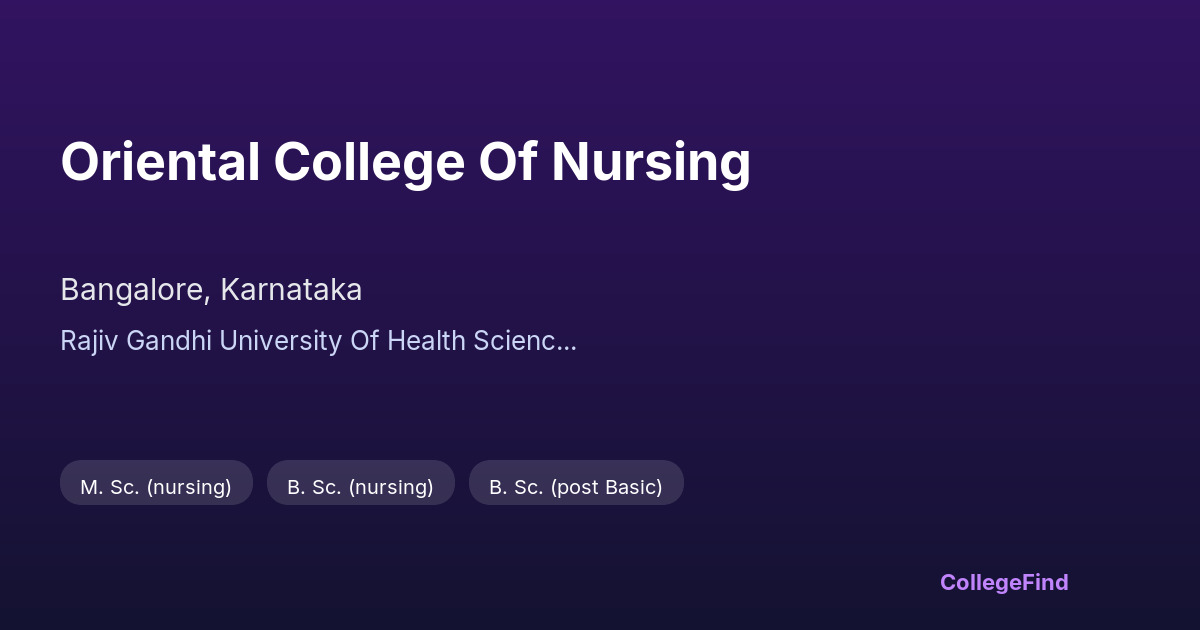1200x630 pixels.
Task: Click "University" in the affiliation line
Action: (x=281, y=341)
